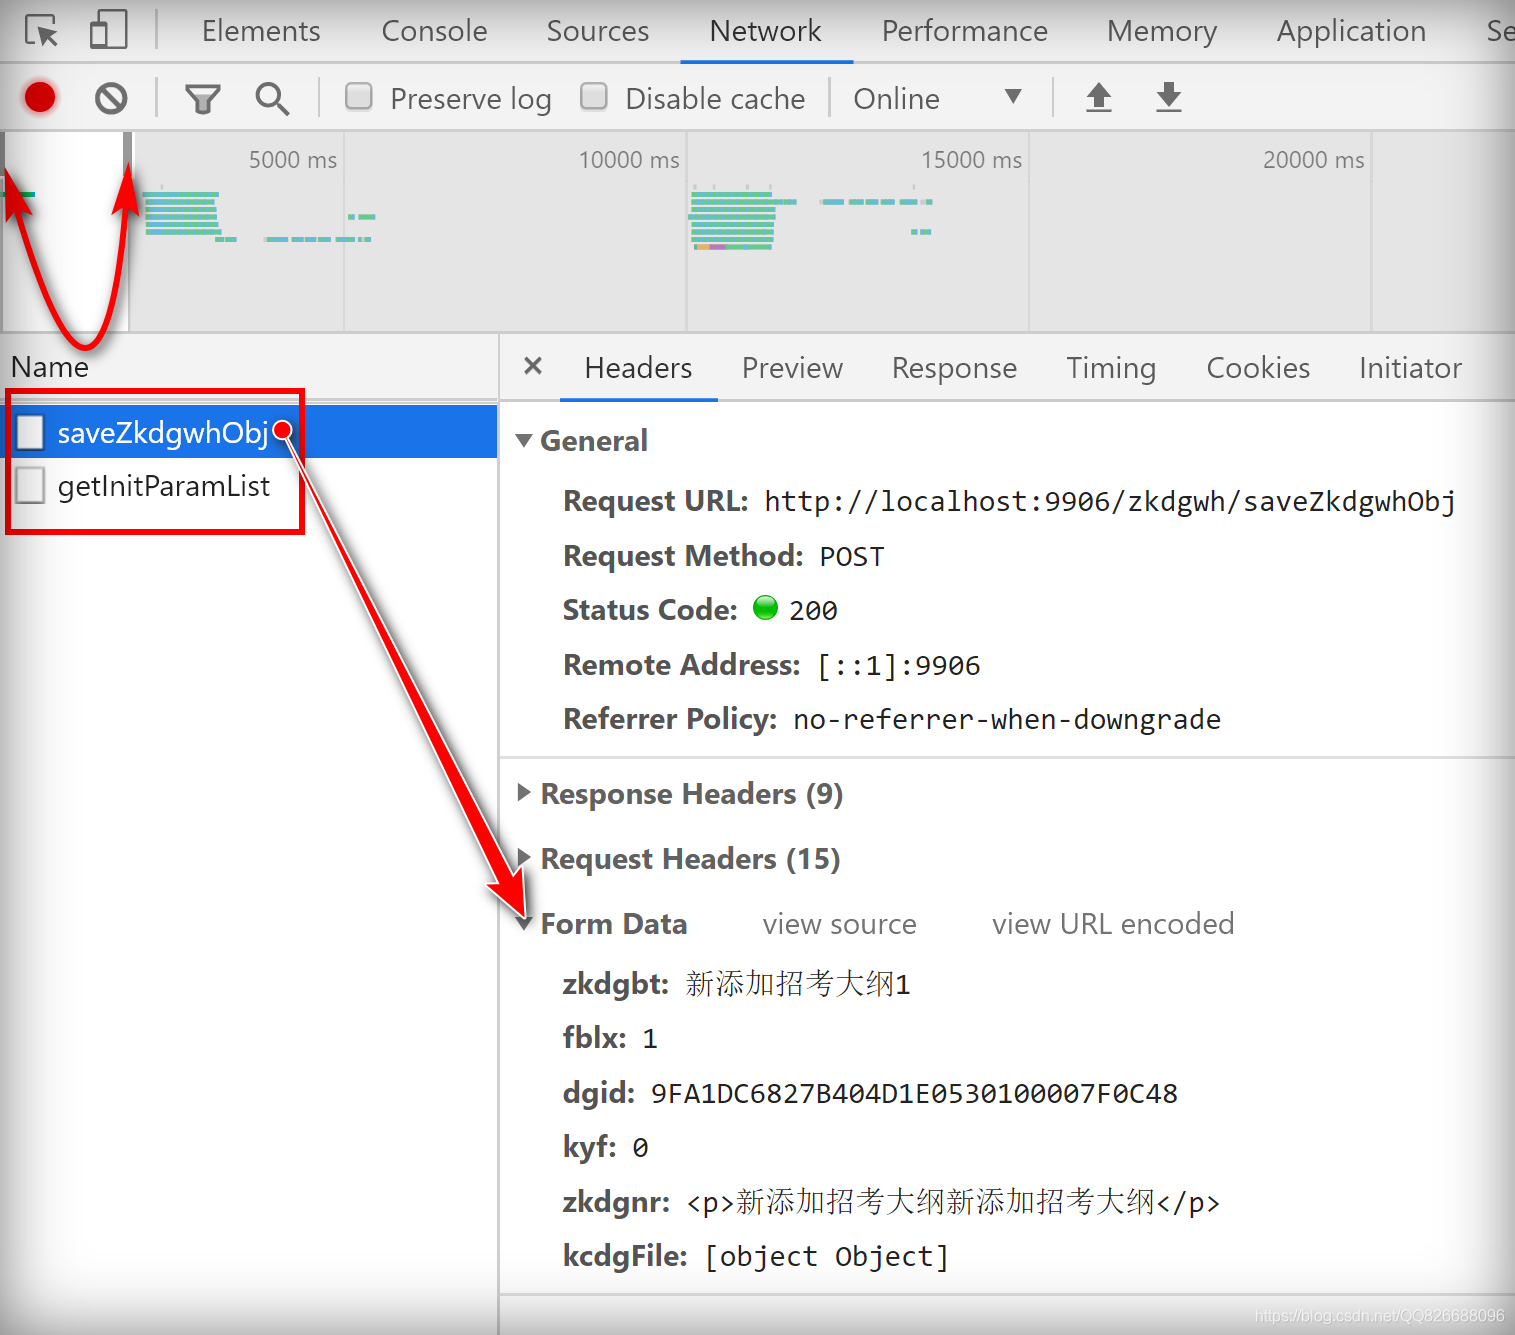Click the dgid form data value

pos(914,1094)
